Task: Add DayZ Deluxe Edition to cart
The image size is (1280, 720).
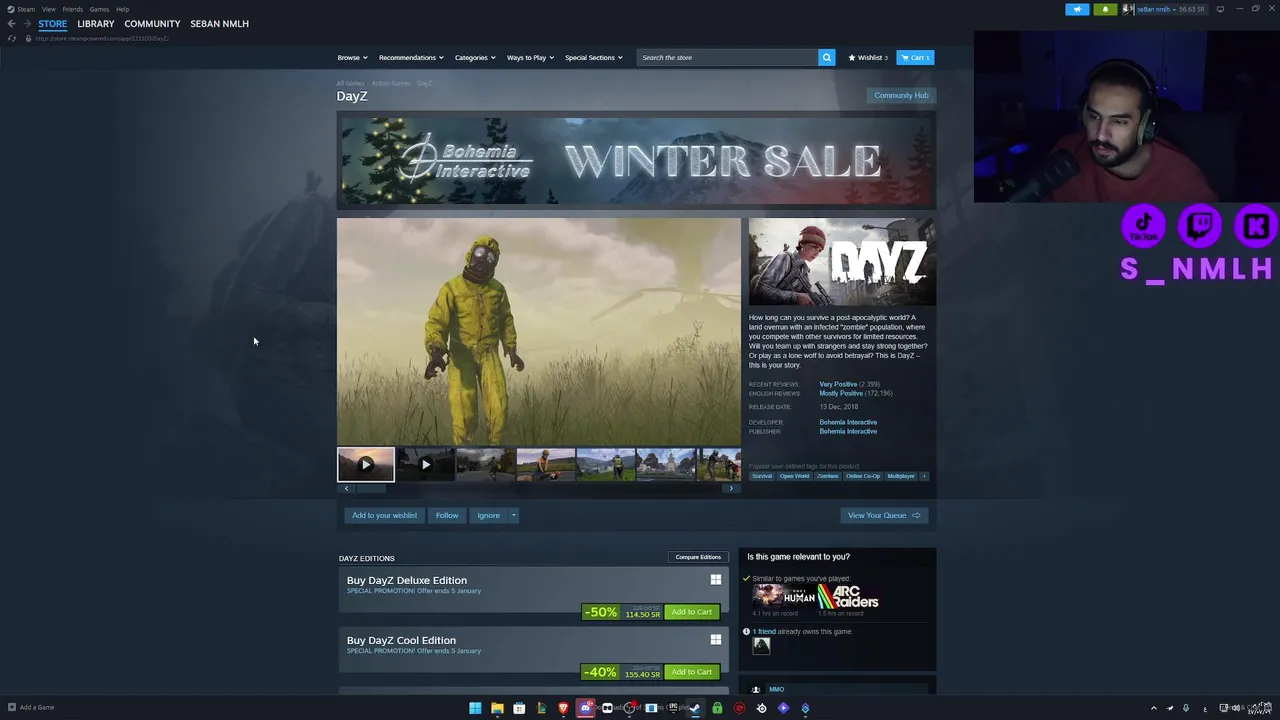Action: (x=692, y=612)
